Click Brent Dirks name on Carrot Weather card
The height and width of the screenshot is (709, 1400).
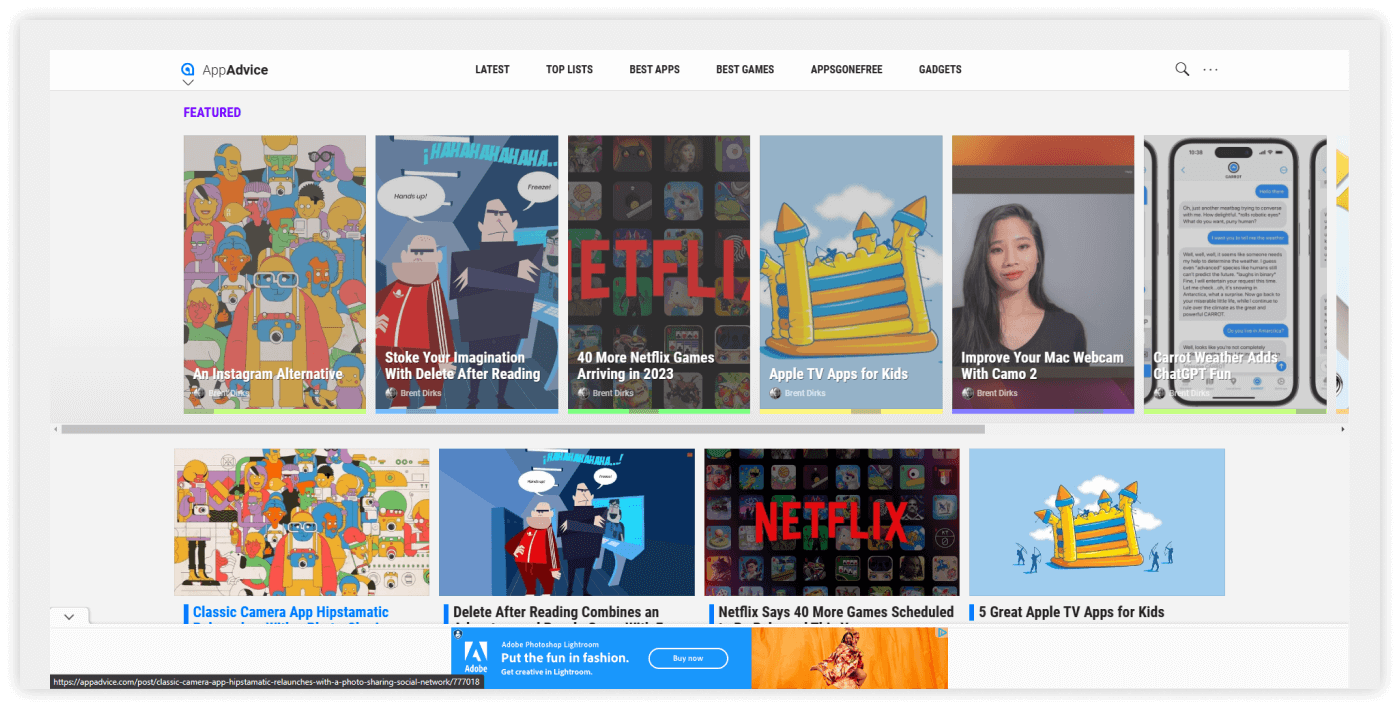coord(1189,393)
